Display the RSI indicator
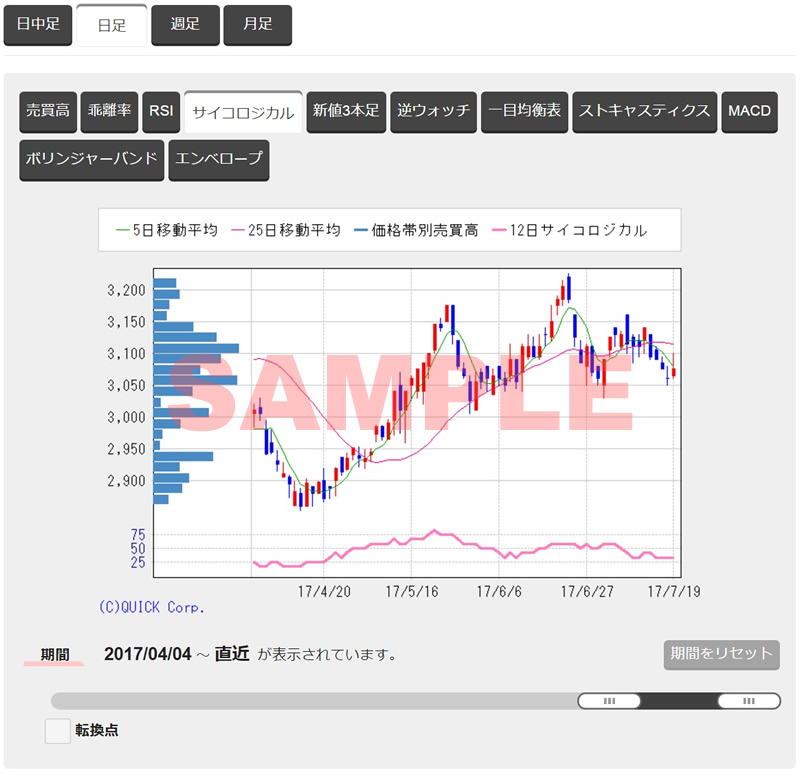The image size is (800, 784). pyautogui.click(x=161, y=112)
